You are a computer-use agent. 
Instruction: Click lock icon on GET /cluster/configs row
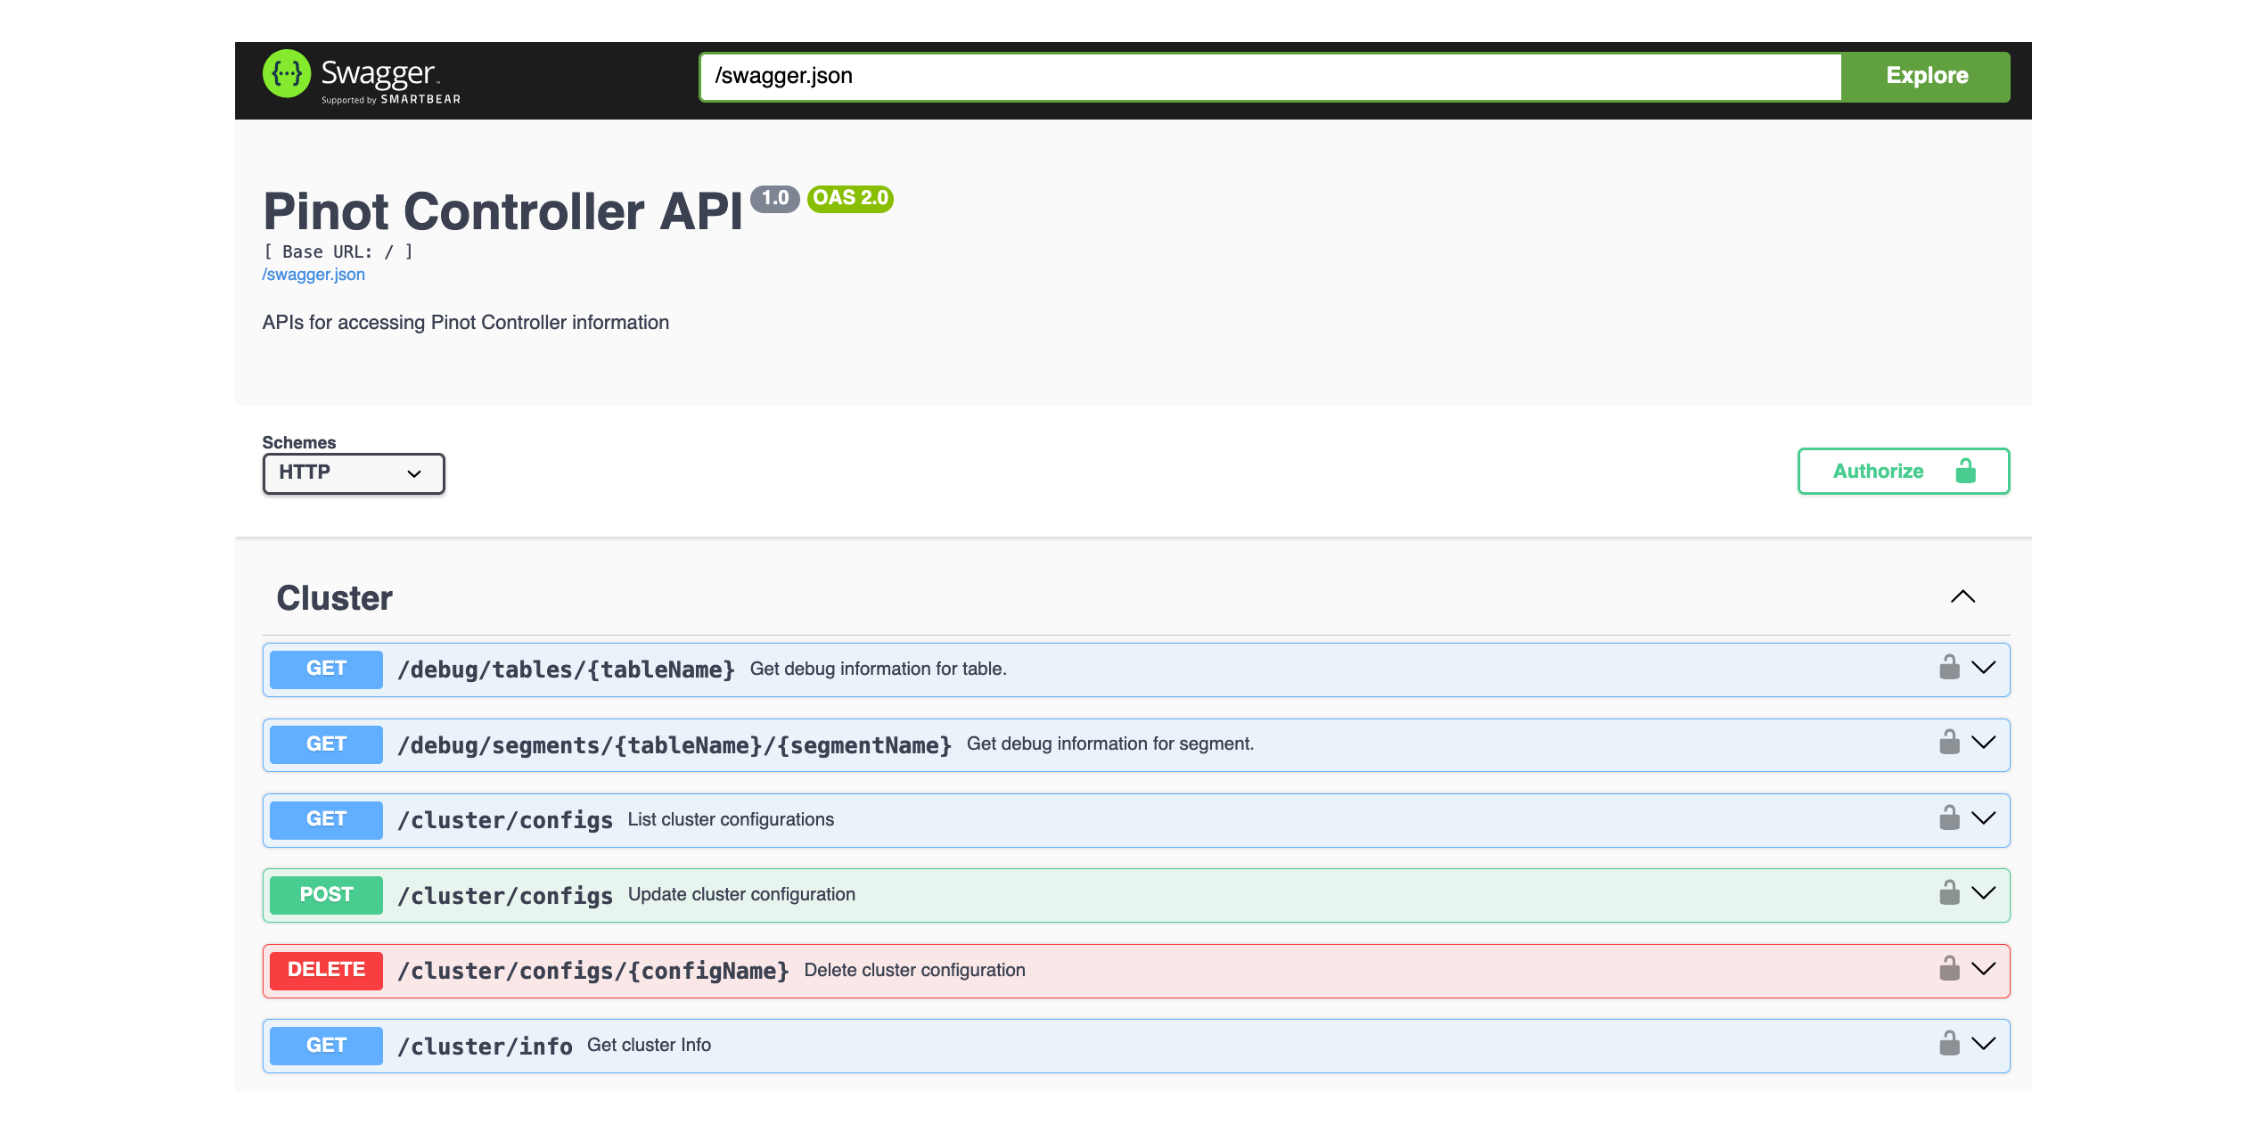pos(1949,818)
